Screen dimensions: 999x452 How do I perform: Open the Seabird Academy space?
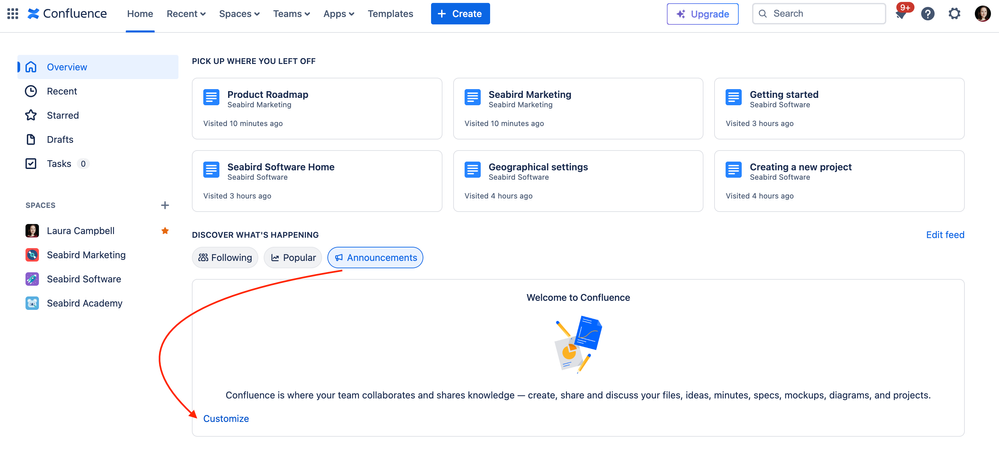tap(98, 303)
